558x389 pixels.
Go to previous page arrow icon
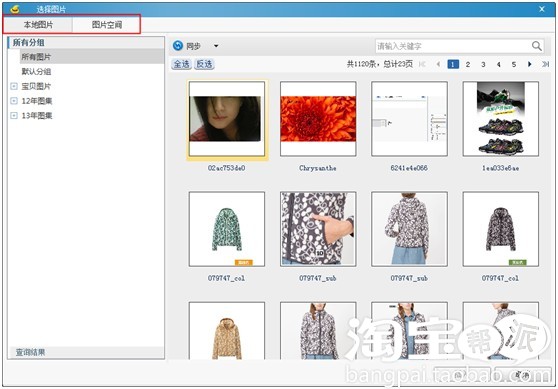[x=438, y=64]
